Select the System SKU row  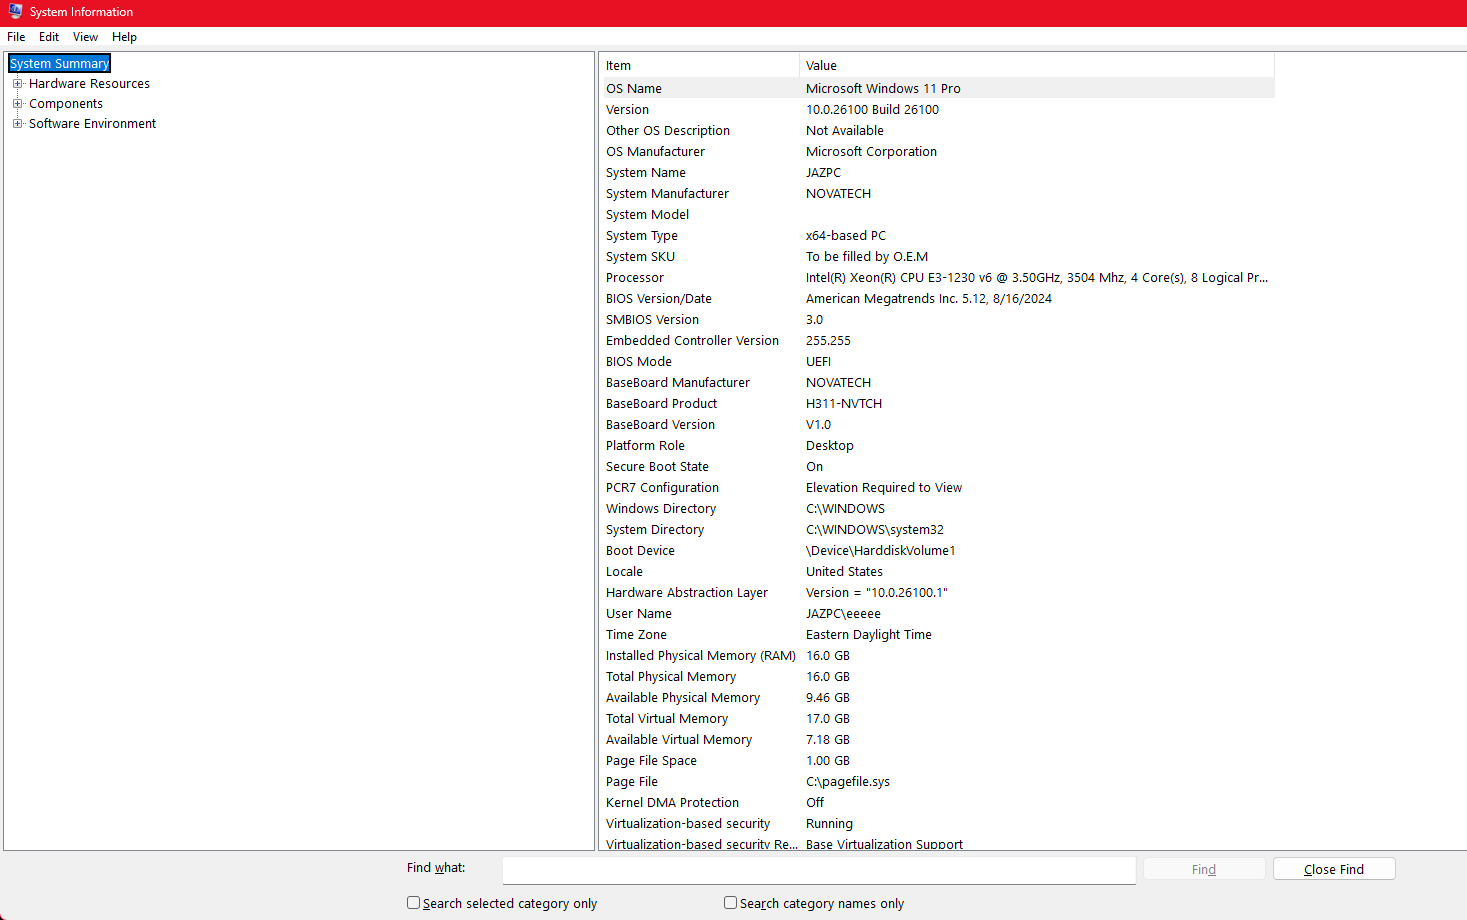point(939,256)
